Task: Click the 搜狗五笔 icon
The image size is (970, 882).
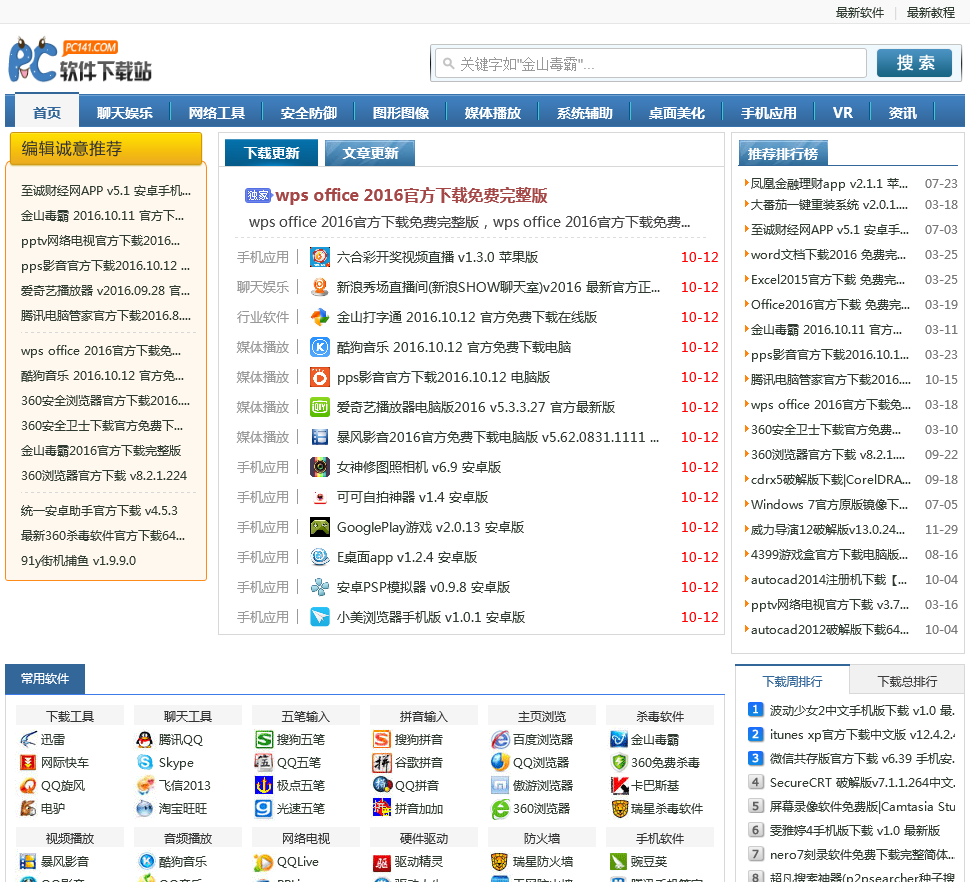Action: (264, 739)
